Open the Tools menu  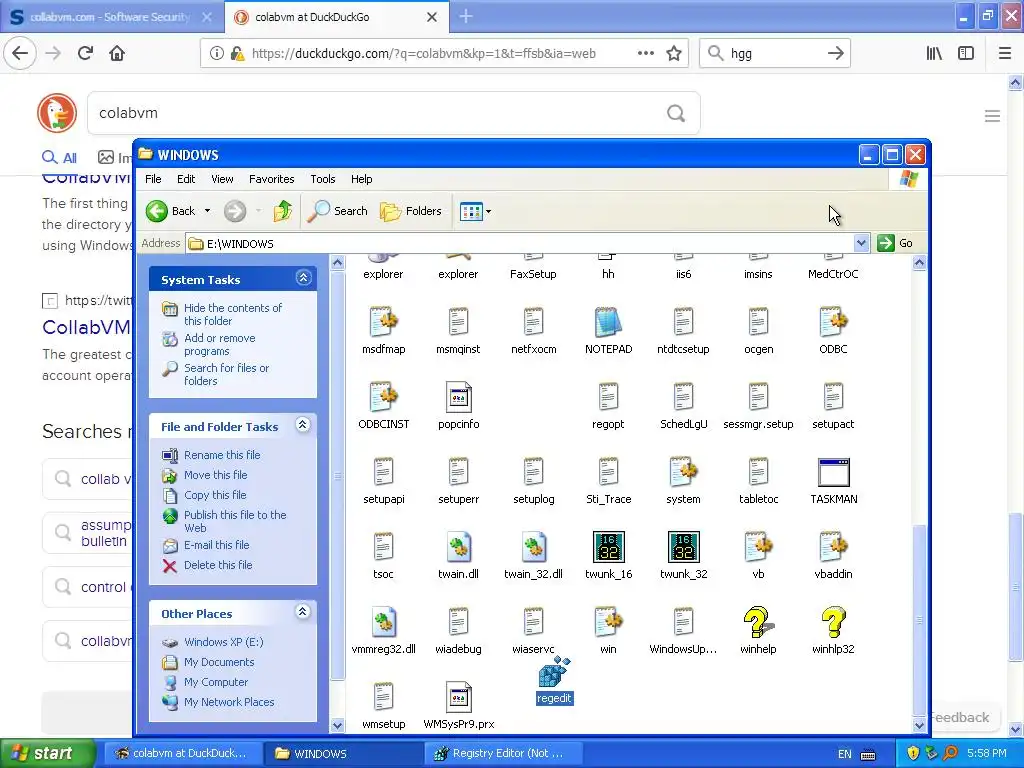(x=323, y=179)
